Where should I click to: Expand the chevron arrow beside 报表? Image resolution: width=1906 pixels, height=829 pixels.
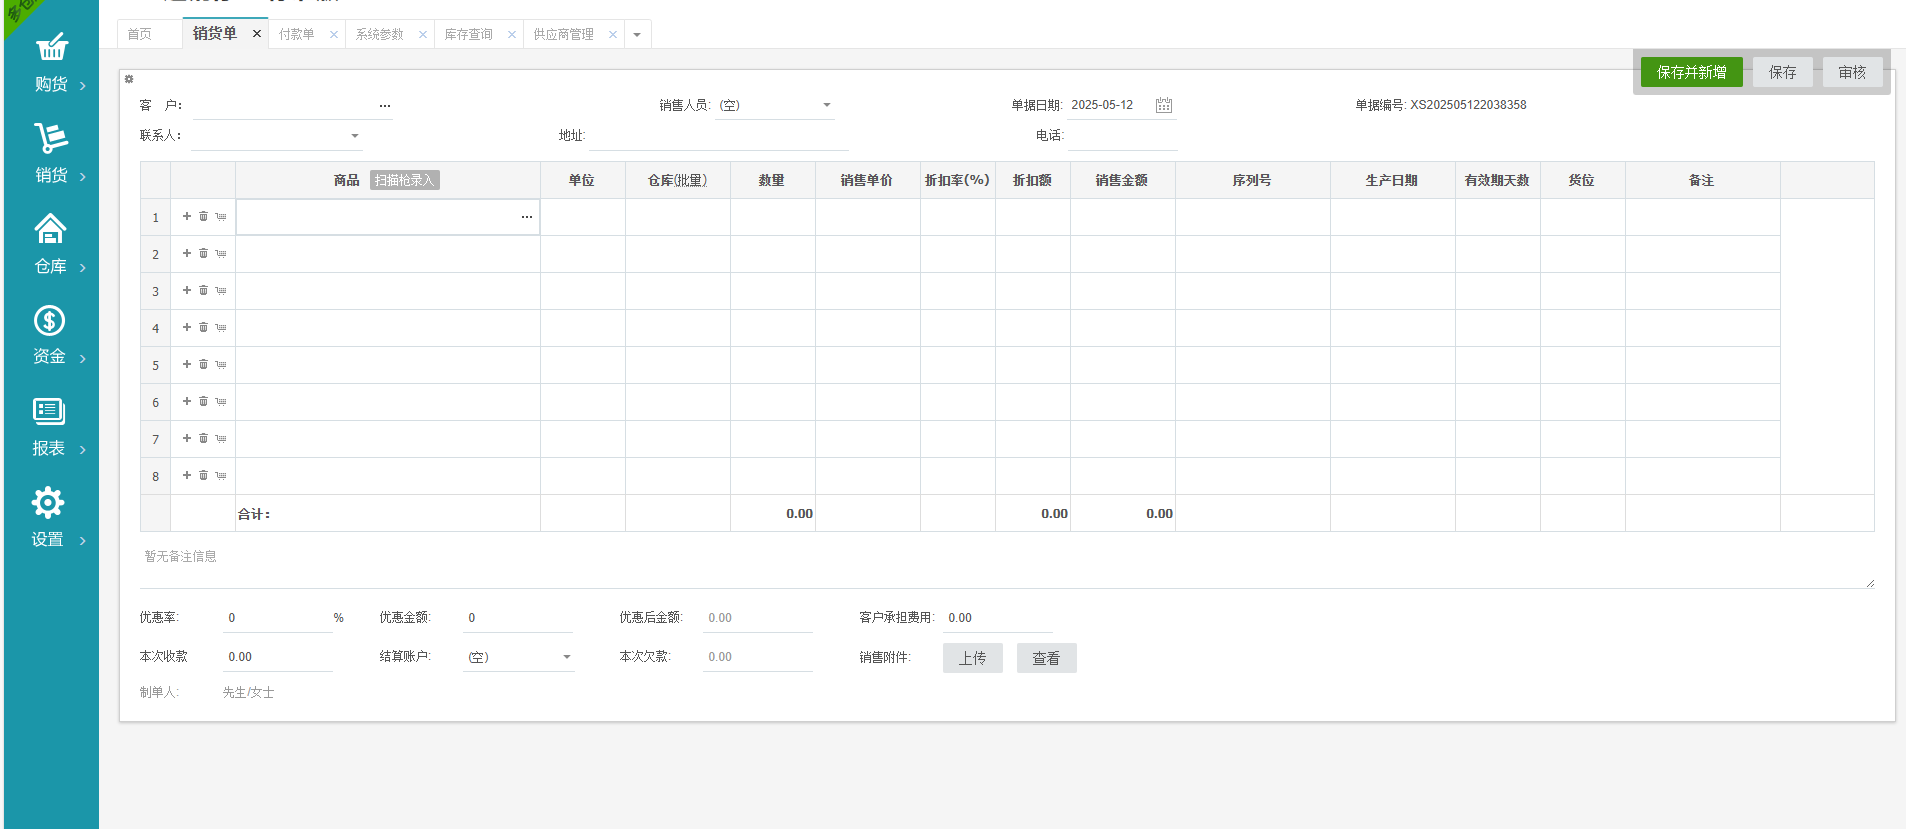pos(82,450)
